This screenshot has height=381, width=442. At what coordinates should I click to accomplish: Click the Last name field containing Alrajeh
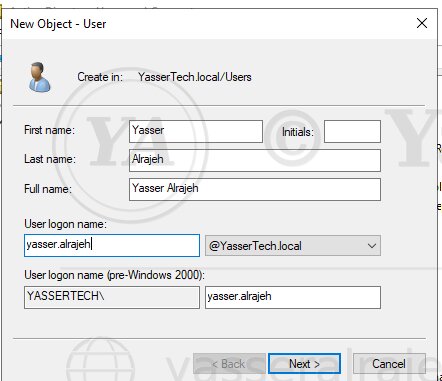click(x=255, y=160)
